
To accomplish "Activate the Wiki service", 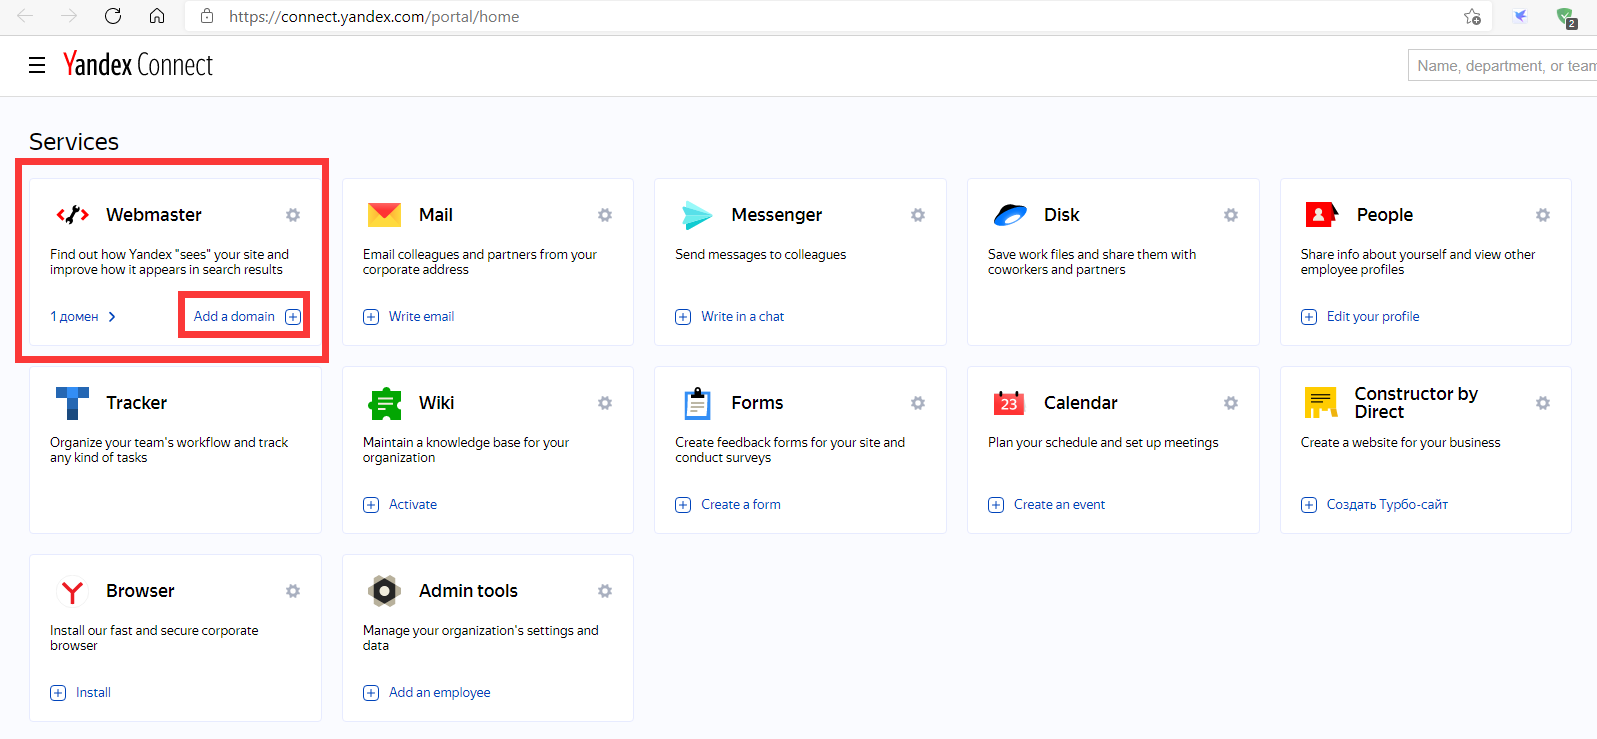I will pos(400,504).
